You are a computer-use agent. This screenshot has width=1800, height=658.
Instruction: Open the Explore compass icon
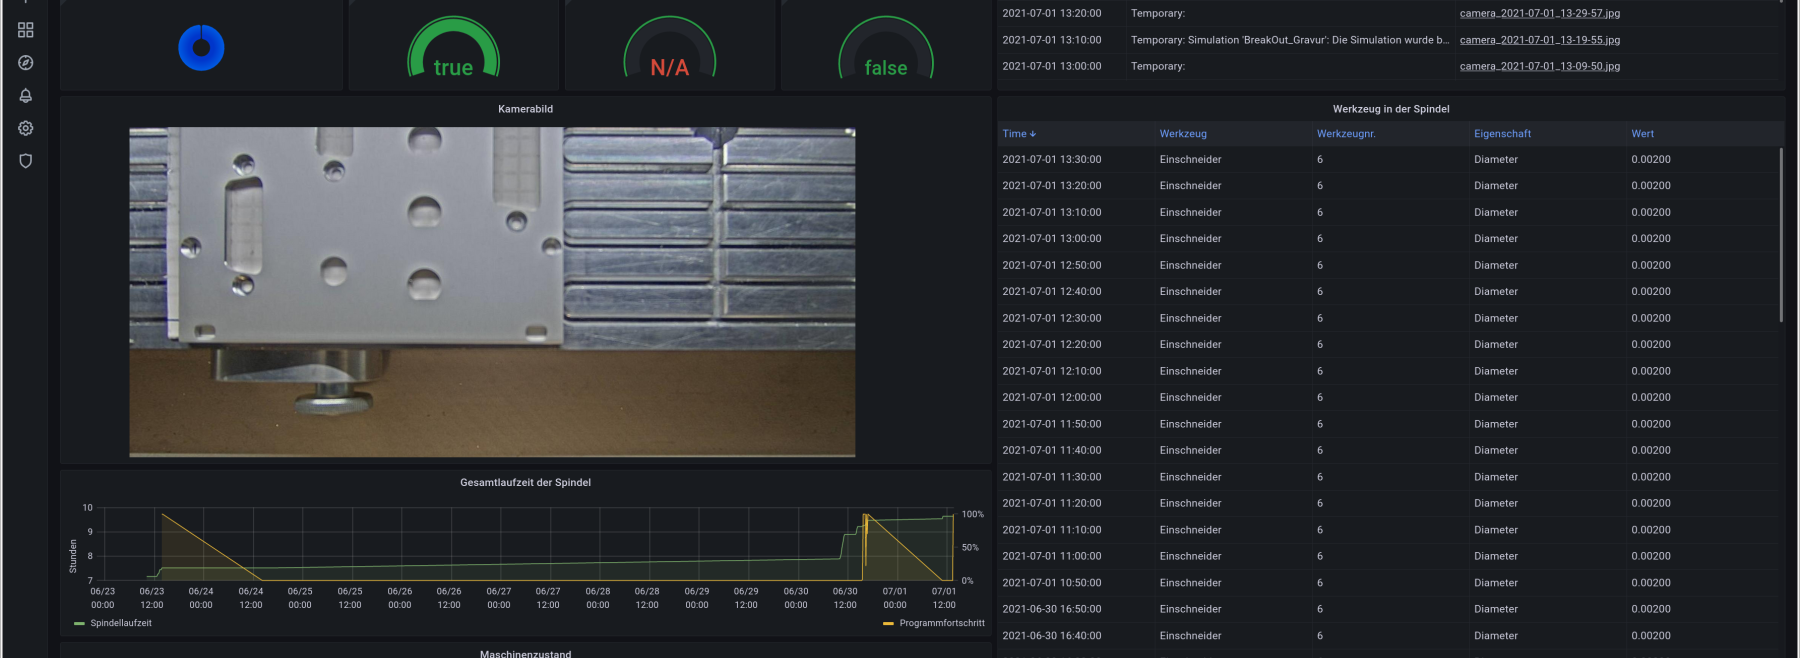[x=26, y=63]
